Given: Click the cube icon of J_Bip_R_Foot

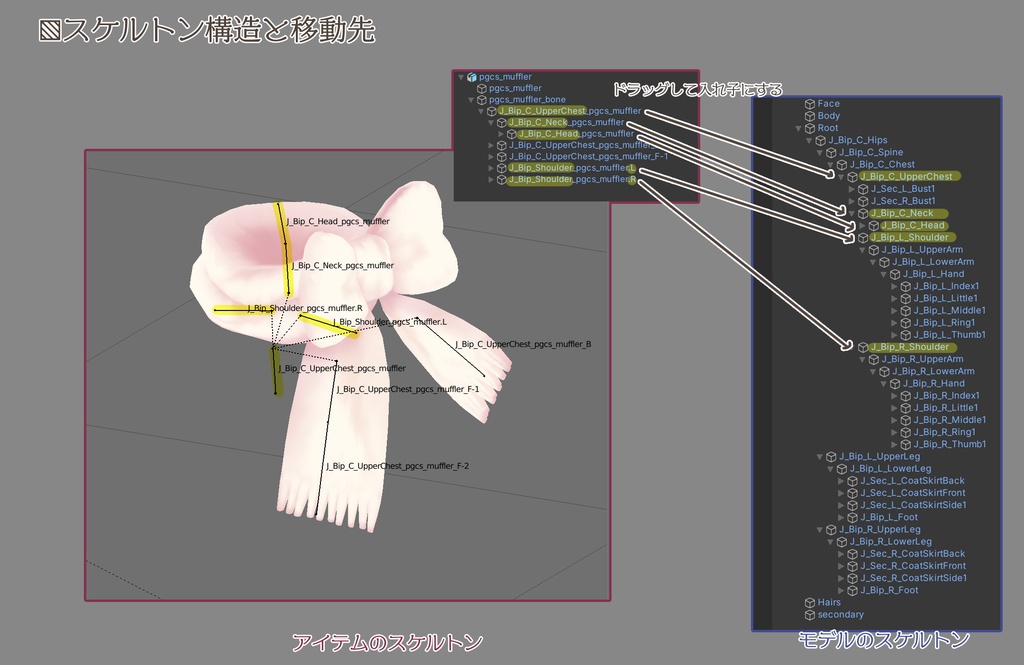Looking at the screenshot, I should tap(853, 591).
